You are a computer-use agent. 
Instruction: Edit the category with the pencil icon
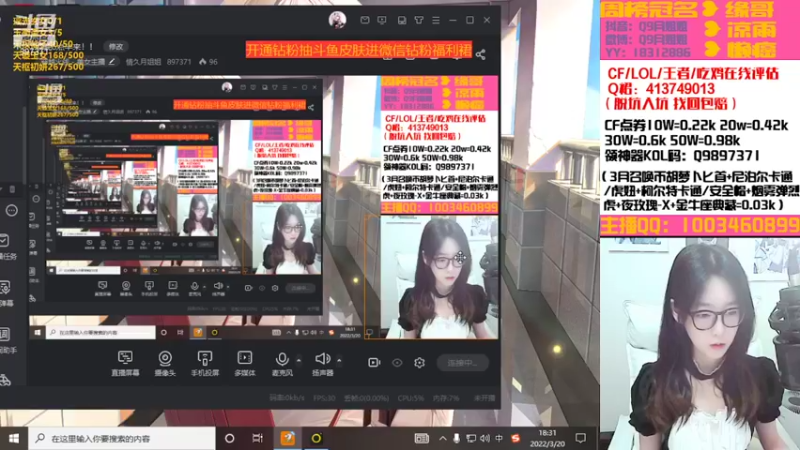[112, 62]
